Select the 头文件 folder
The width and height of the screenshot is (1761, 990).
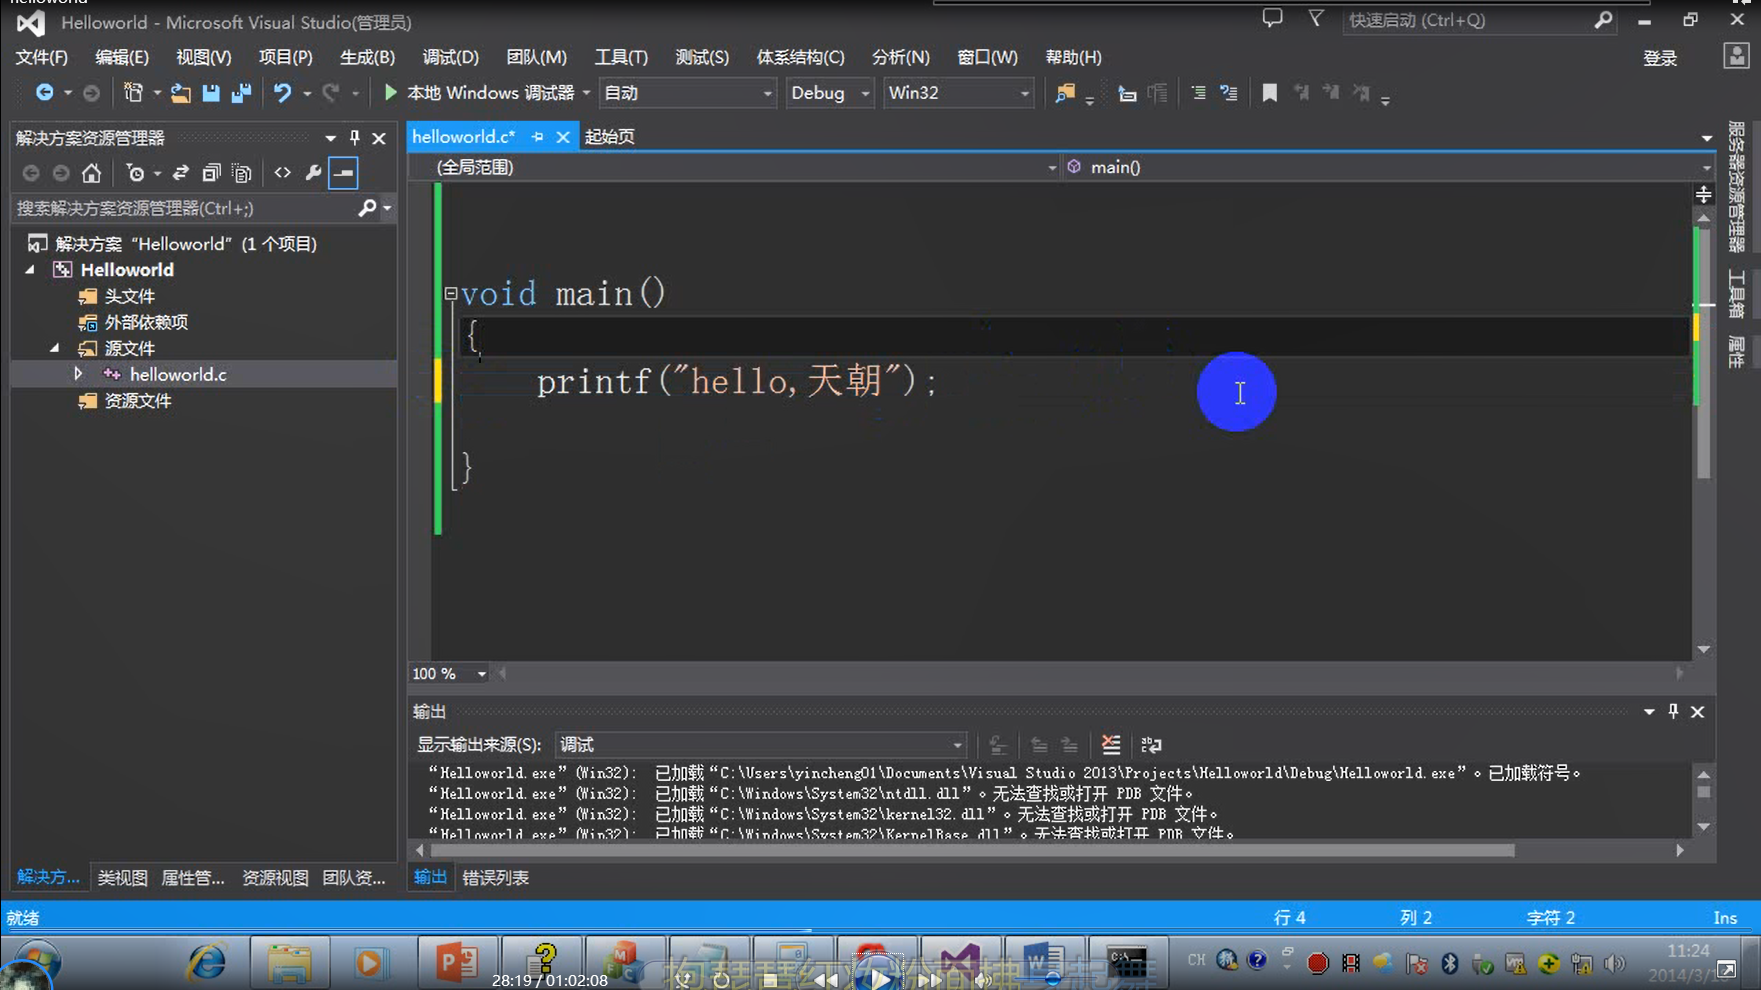(130, 296)
